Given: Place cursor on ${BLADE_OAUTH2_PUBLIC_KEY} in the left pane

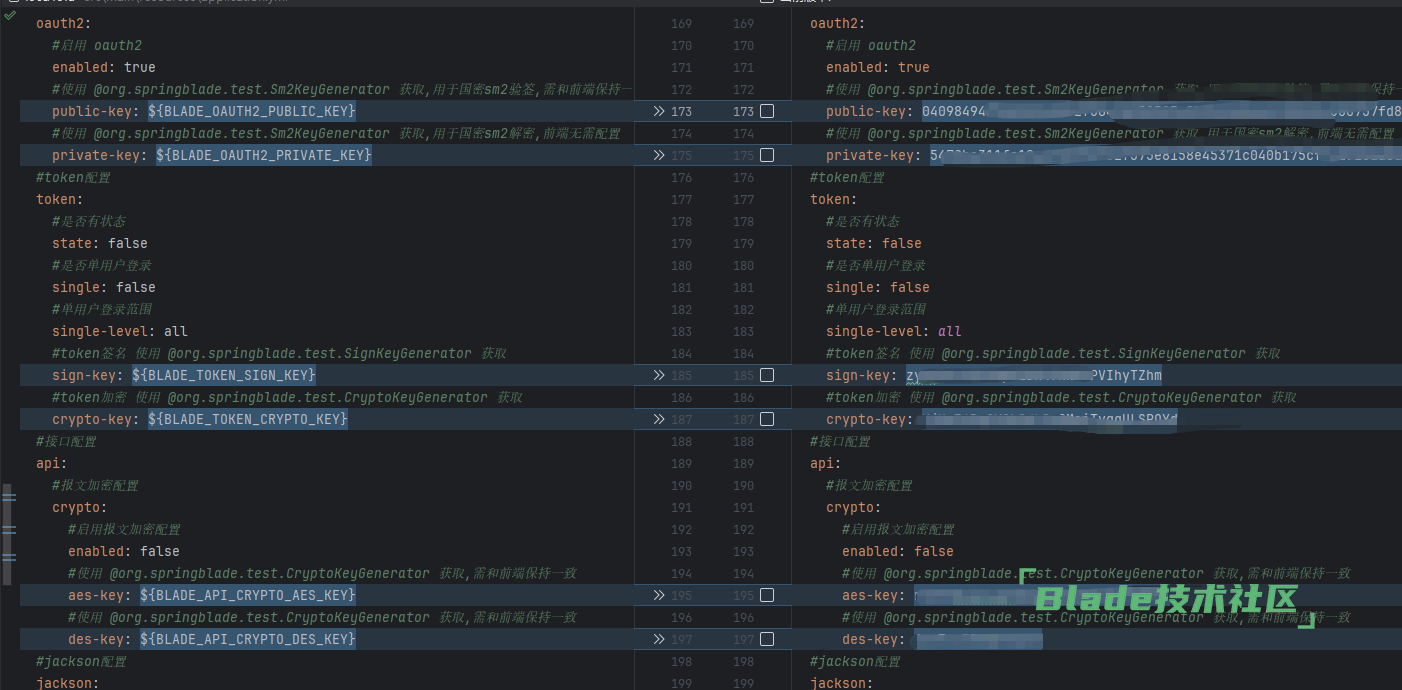Looking at the screenshot, I should click(251, 111).
